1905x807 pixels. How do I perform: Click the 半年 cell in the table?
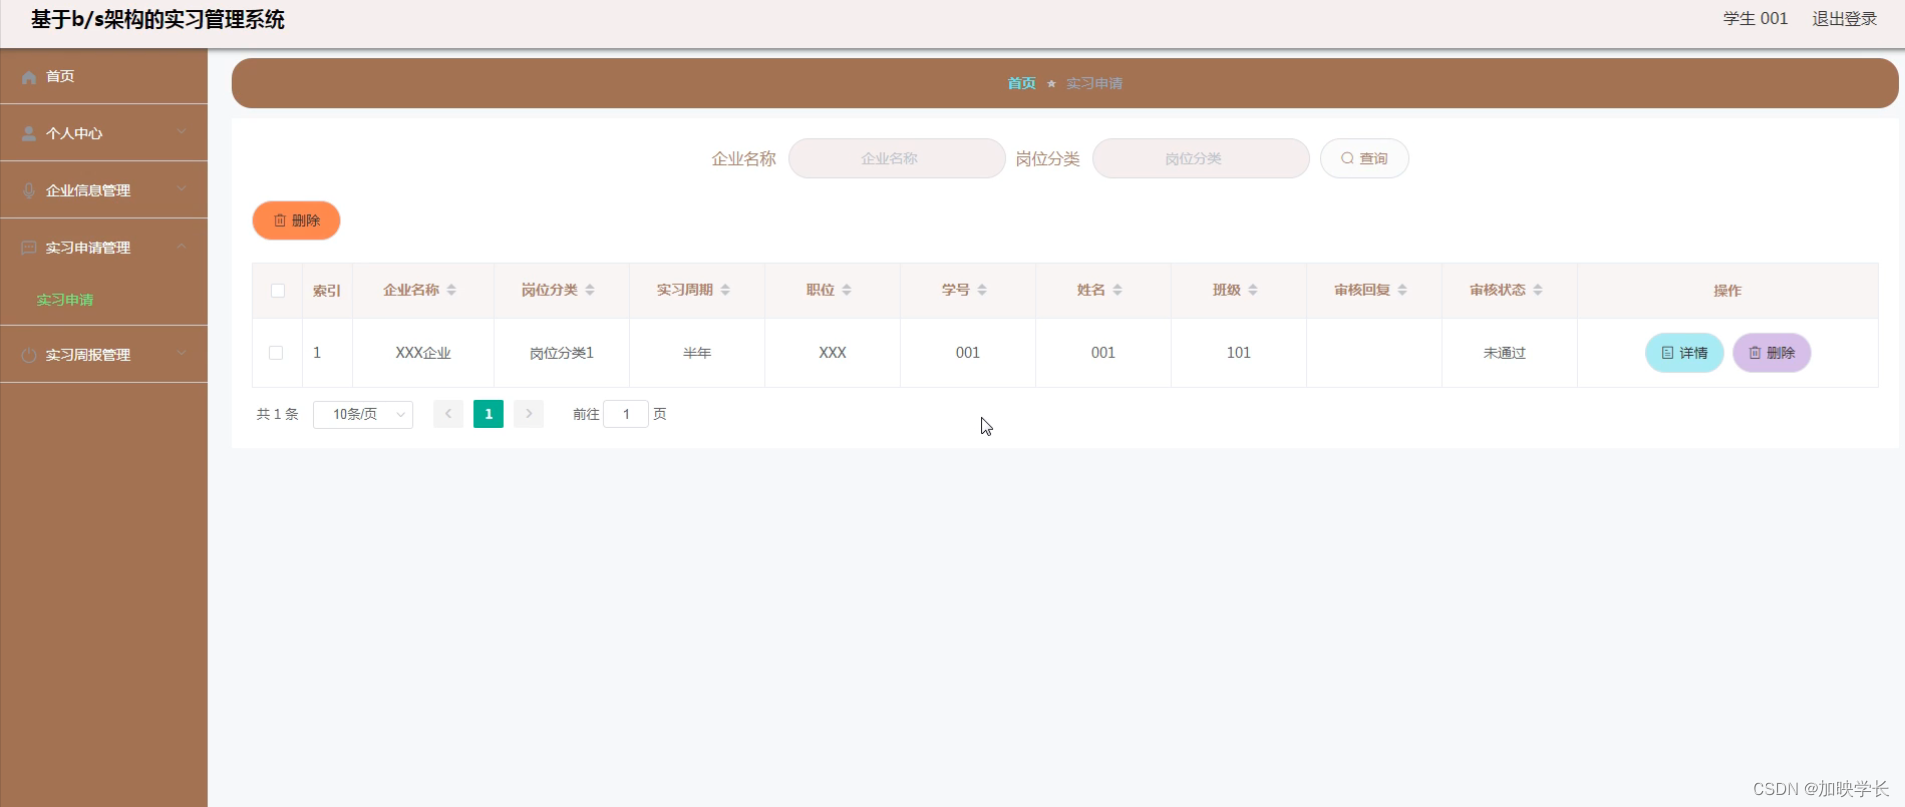[x=697, y=353]
